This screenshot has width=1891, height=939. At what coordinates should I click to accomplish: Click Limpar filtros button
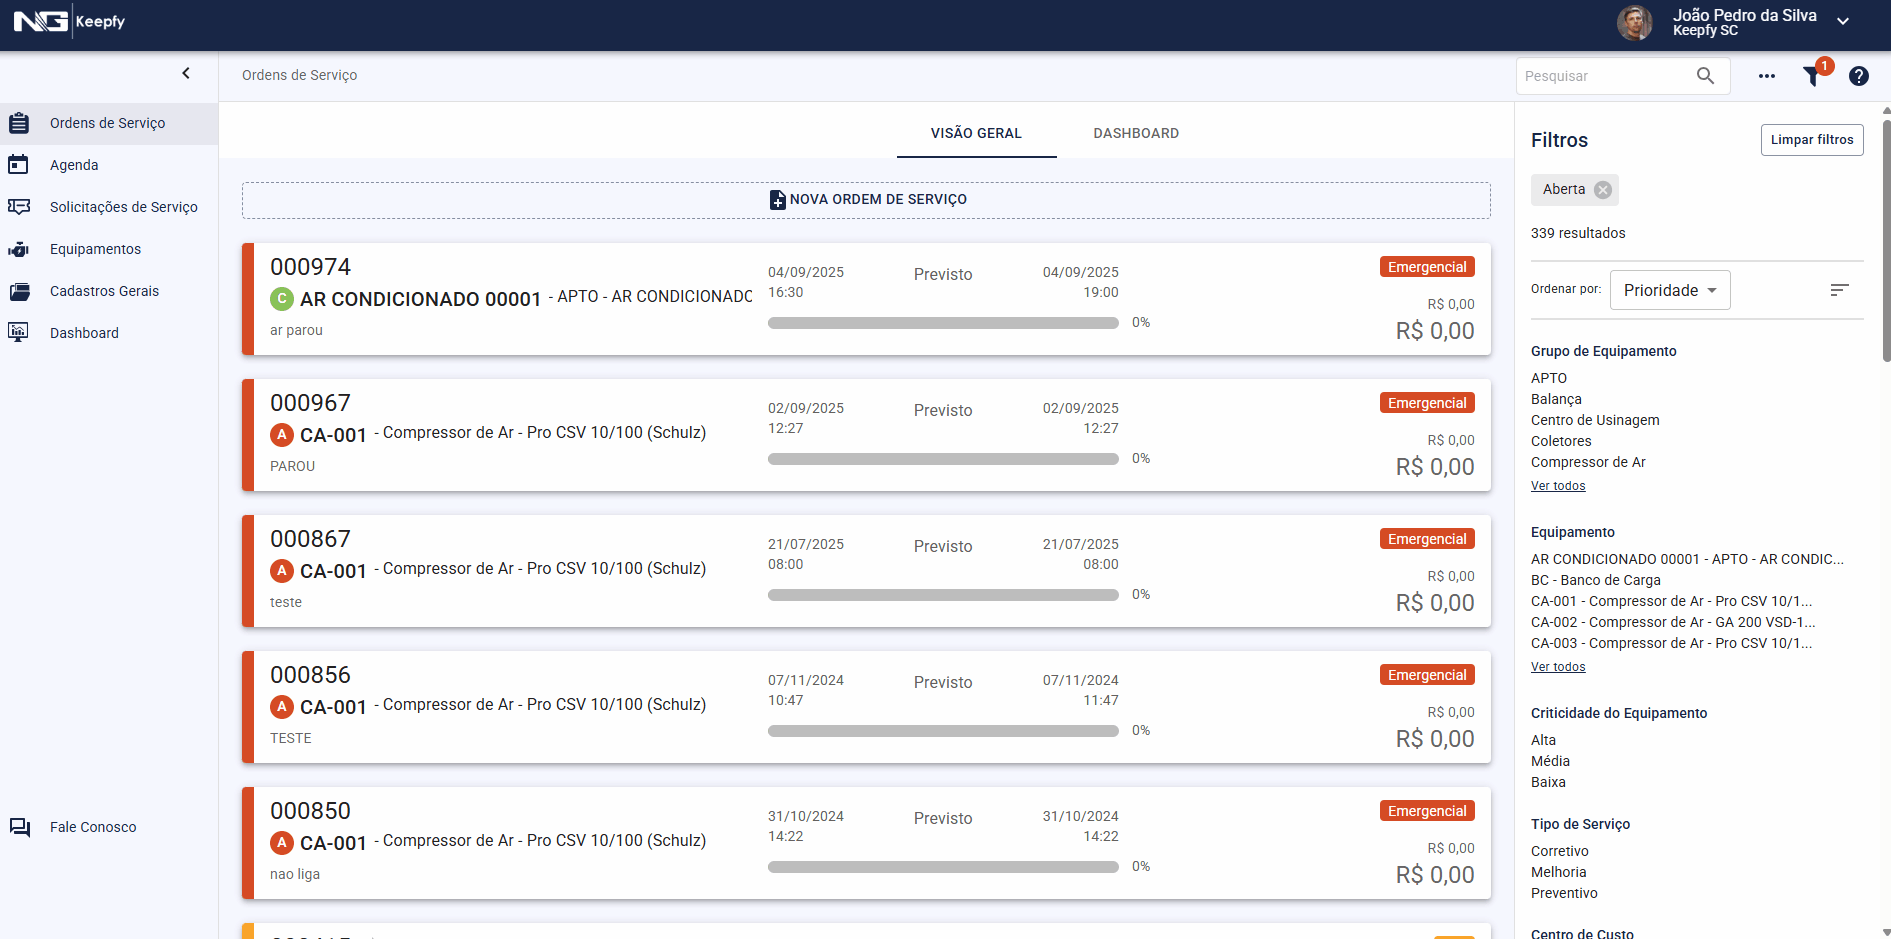click(x=1811, y=140)
